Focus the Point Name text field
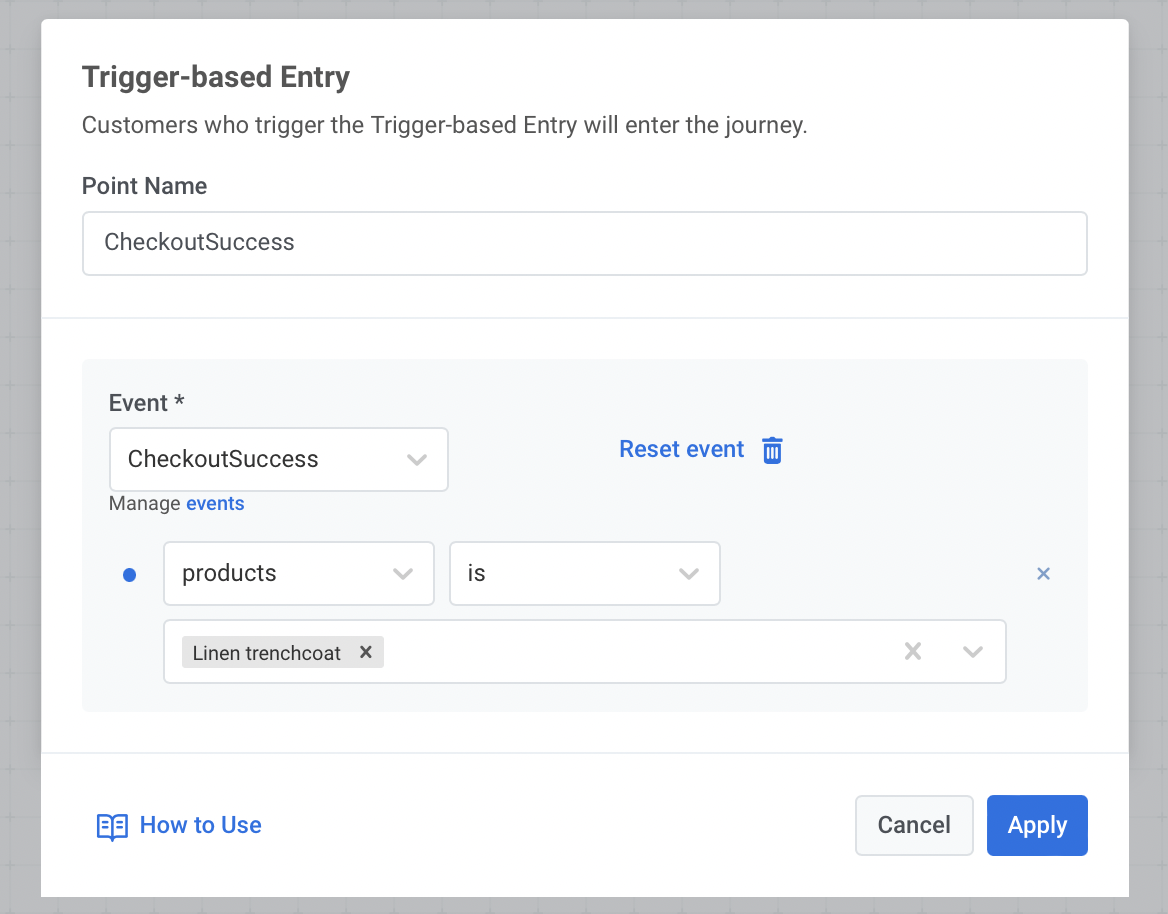Image resolution: width=1168 pixels, height=914 pixels. pyautogui.click(x=584, y=243)
